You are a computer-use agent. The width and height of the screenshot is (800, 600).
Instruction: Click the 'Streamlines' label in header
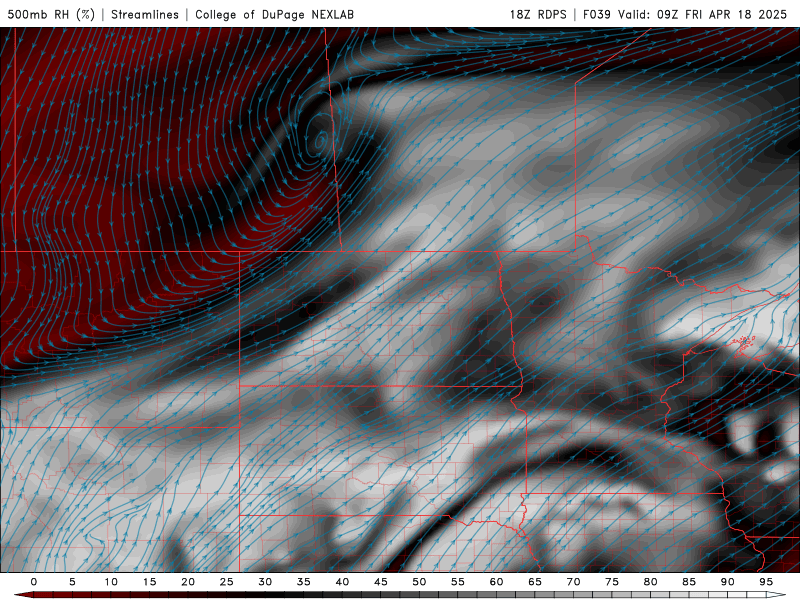click(145, 14)
